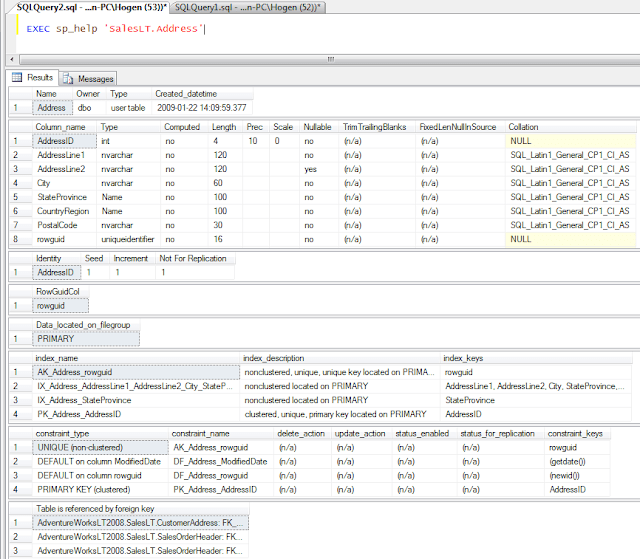Select the uniqueidentifier type cell
640x559 pixels.
pos(129,239)
